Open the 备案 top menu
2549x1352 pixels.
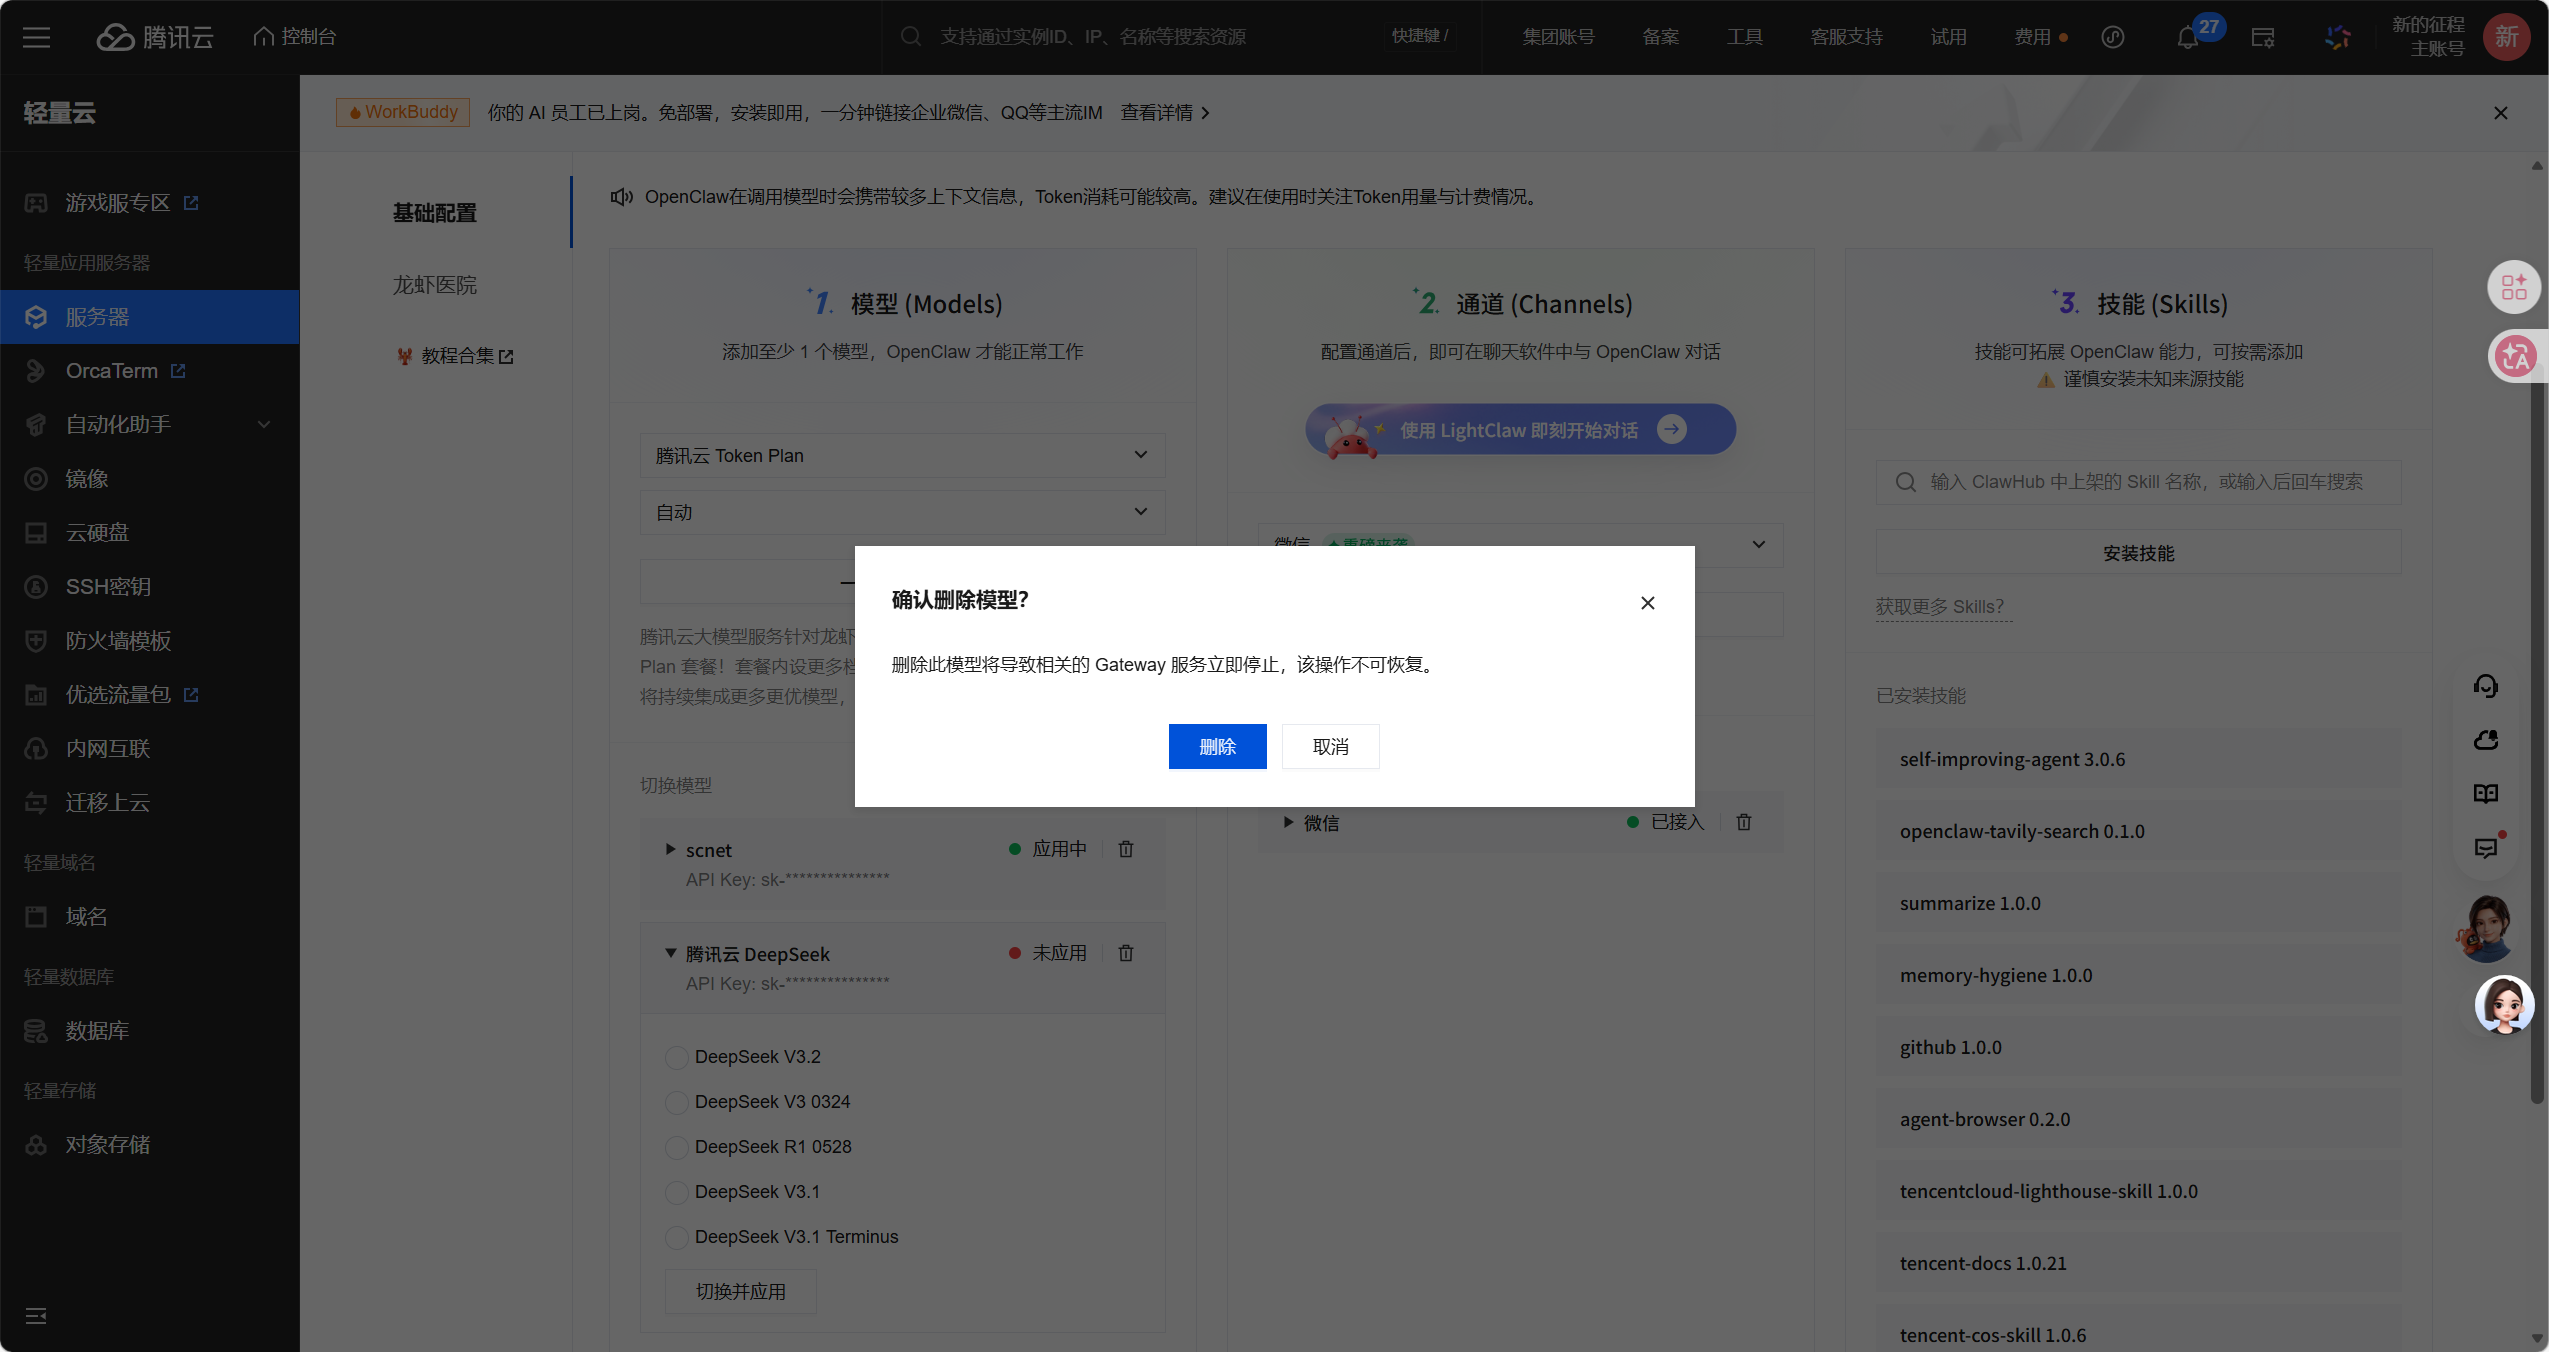(1660, 37)
